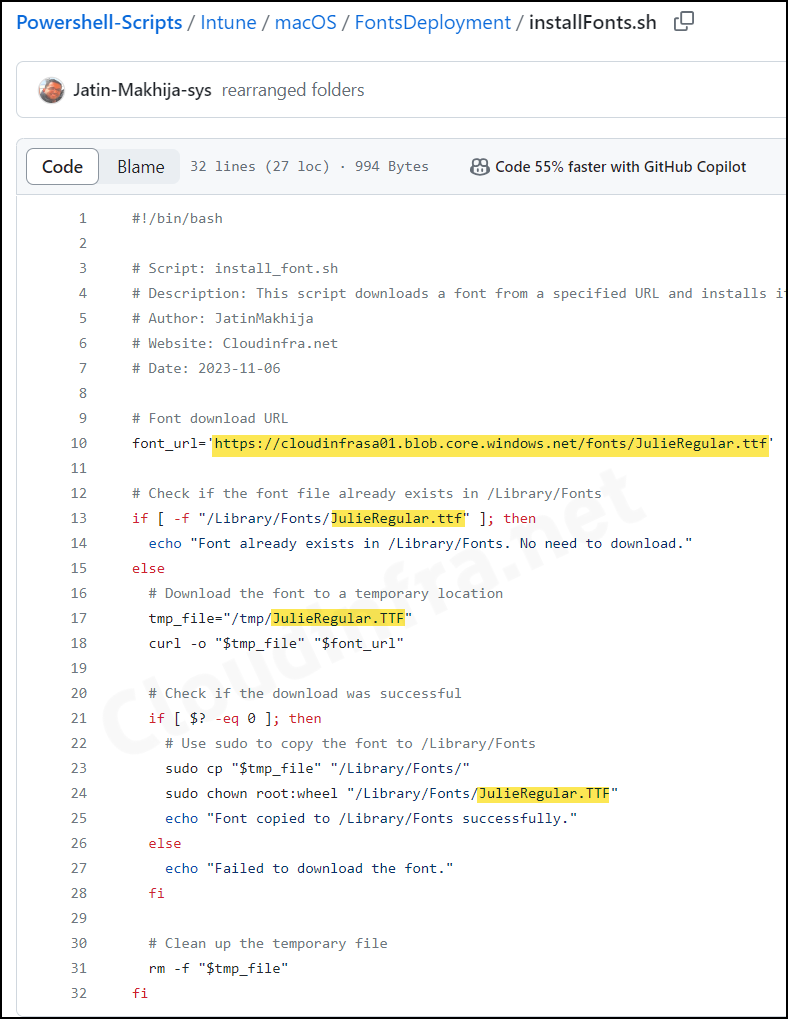The width and height of the screenshot is (788, 1019).
Task: Open Jatin-Makhija-sys avatar image
Action: point(51,90)
